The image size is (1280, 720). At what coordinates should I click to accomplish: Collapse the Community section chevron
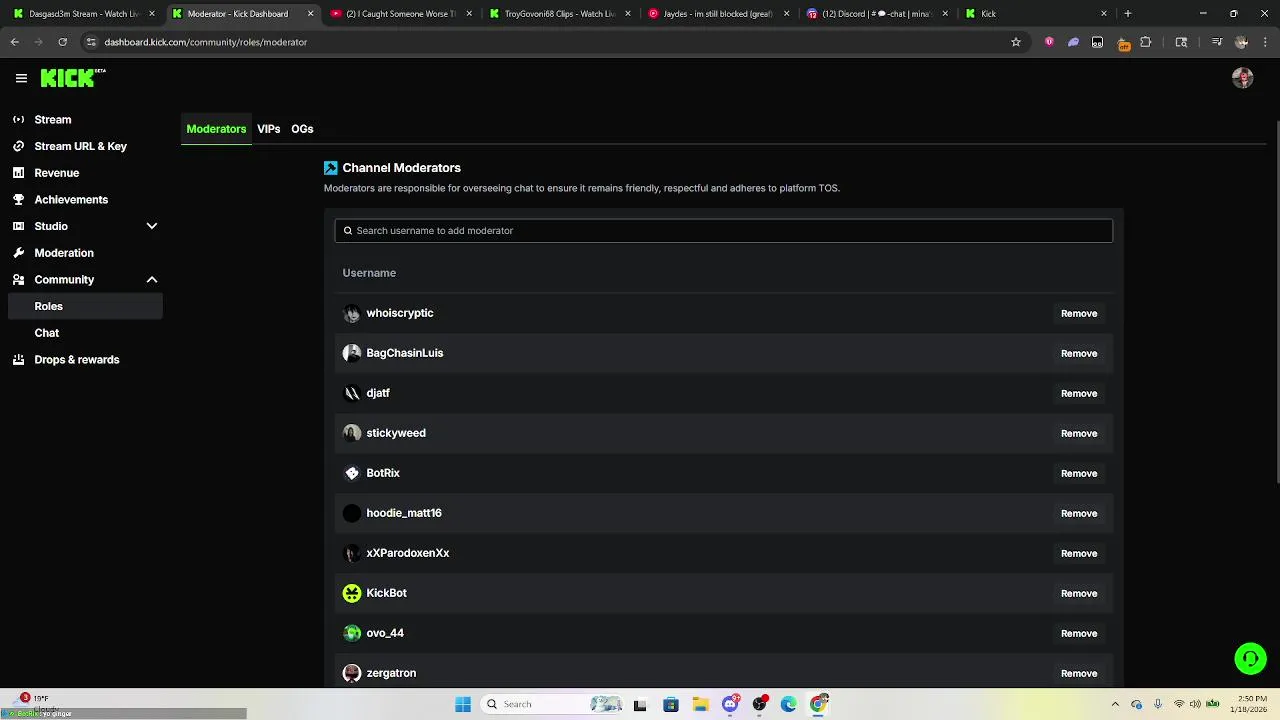click(x=152, y=280)
